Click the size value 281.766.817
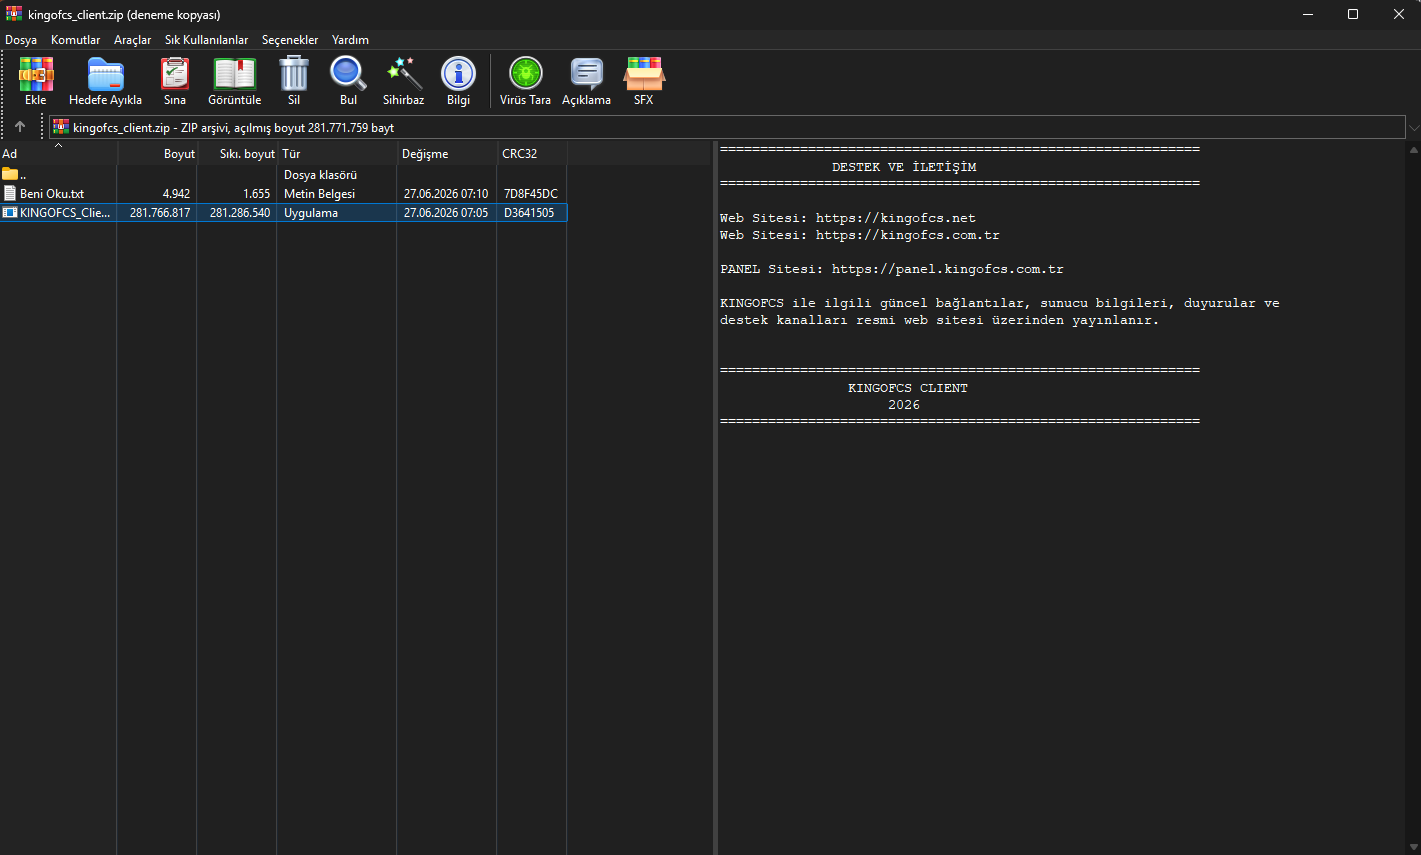The height and width of the screenshot is (855, 1421). 160,213
